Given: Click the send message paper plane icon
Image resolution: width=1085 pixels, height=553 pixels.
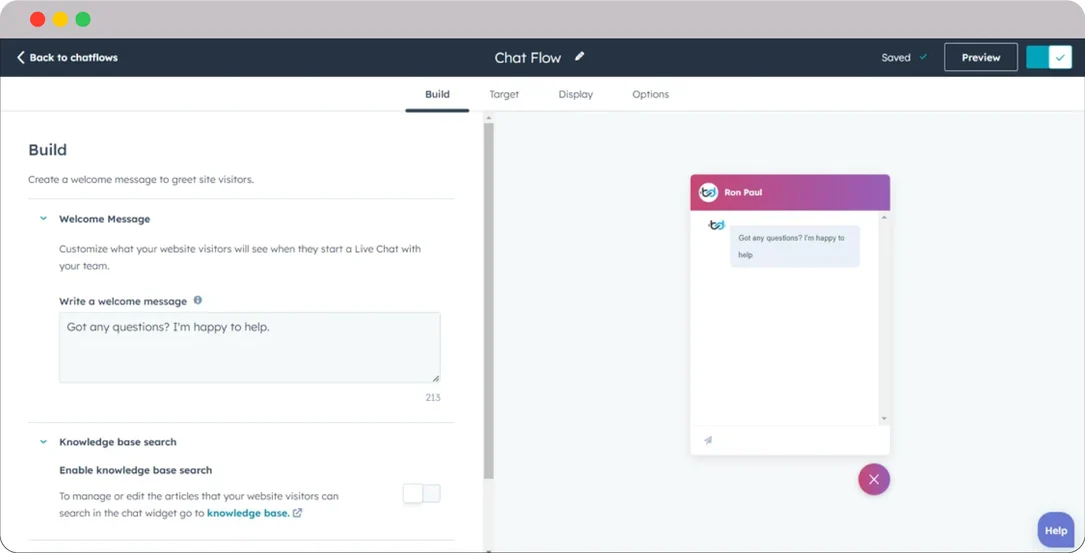Looking at the screenshot, I should 708,440.
